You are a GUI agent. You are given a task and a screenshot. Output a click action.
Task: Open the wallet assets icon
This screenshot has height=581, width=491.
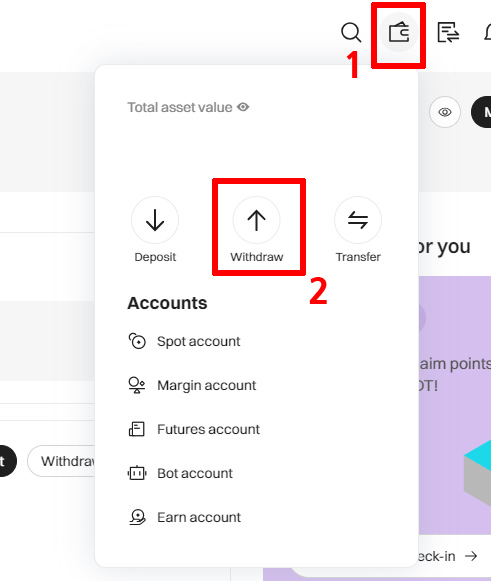click(x=399, y=32)
